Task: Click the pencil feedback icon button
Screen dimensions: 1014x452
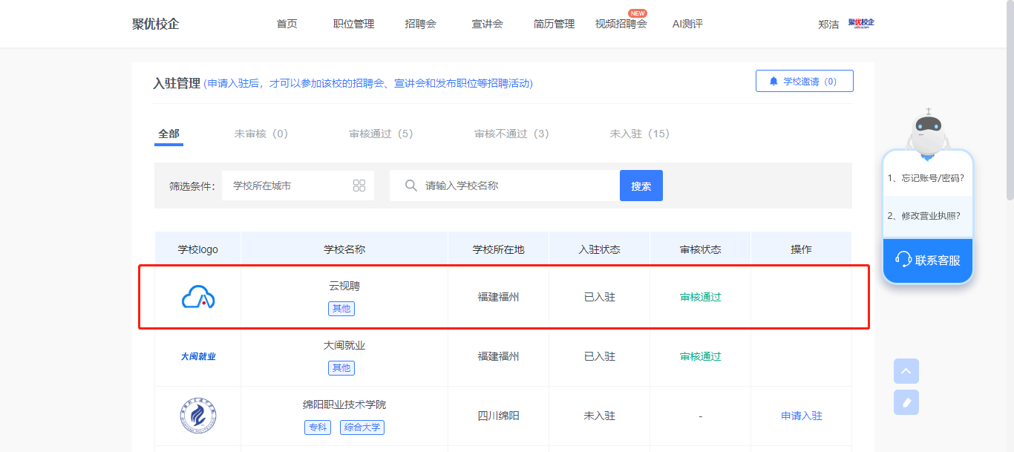Action: [x=906, y=402]
